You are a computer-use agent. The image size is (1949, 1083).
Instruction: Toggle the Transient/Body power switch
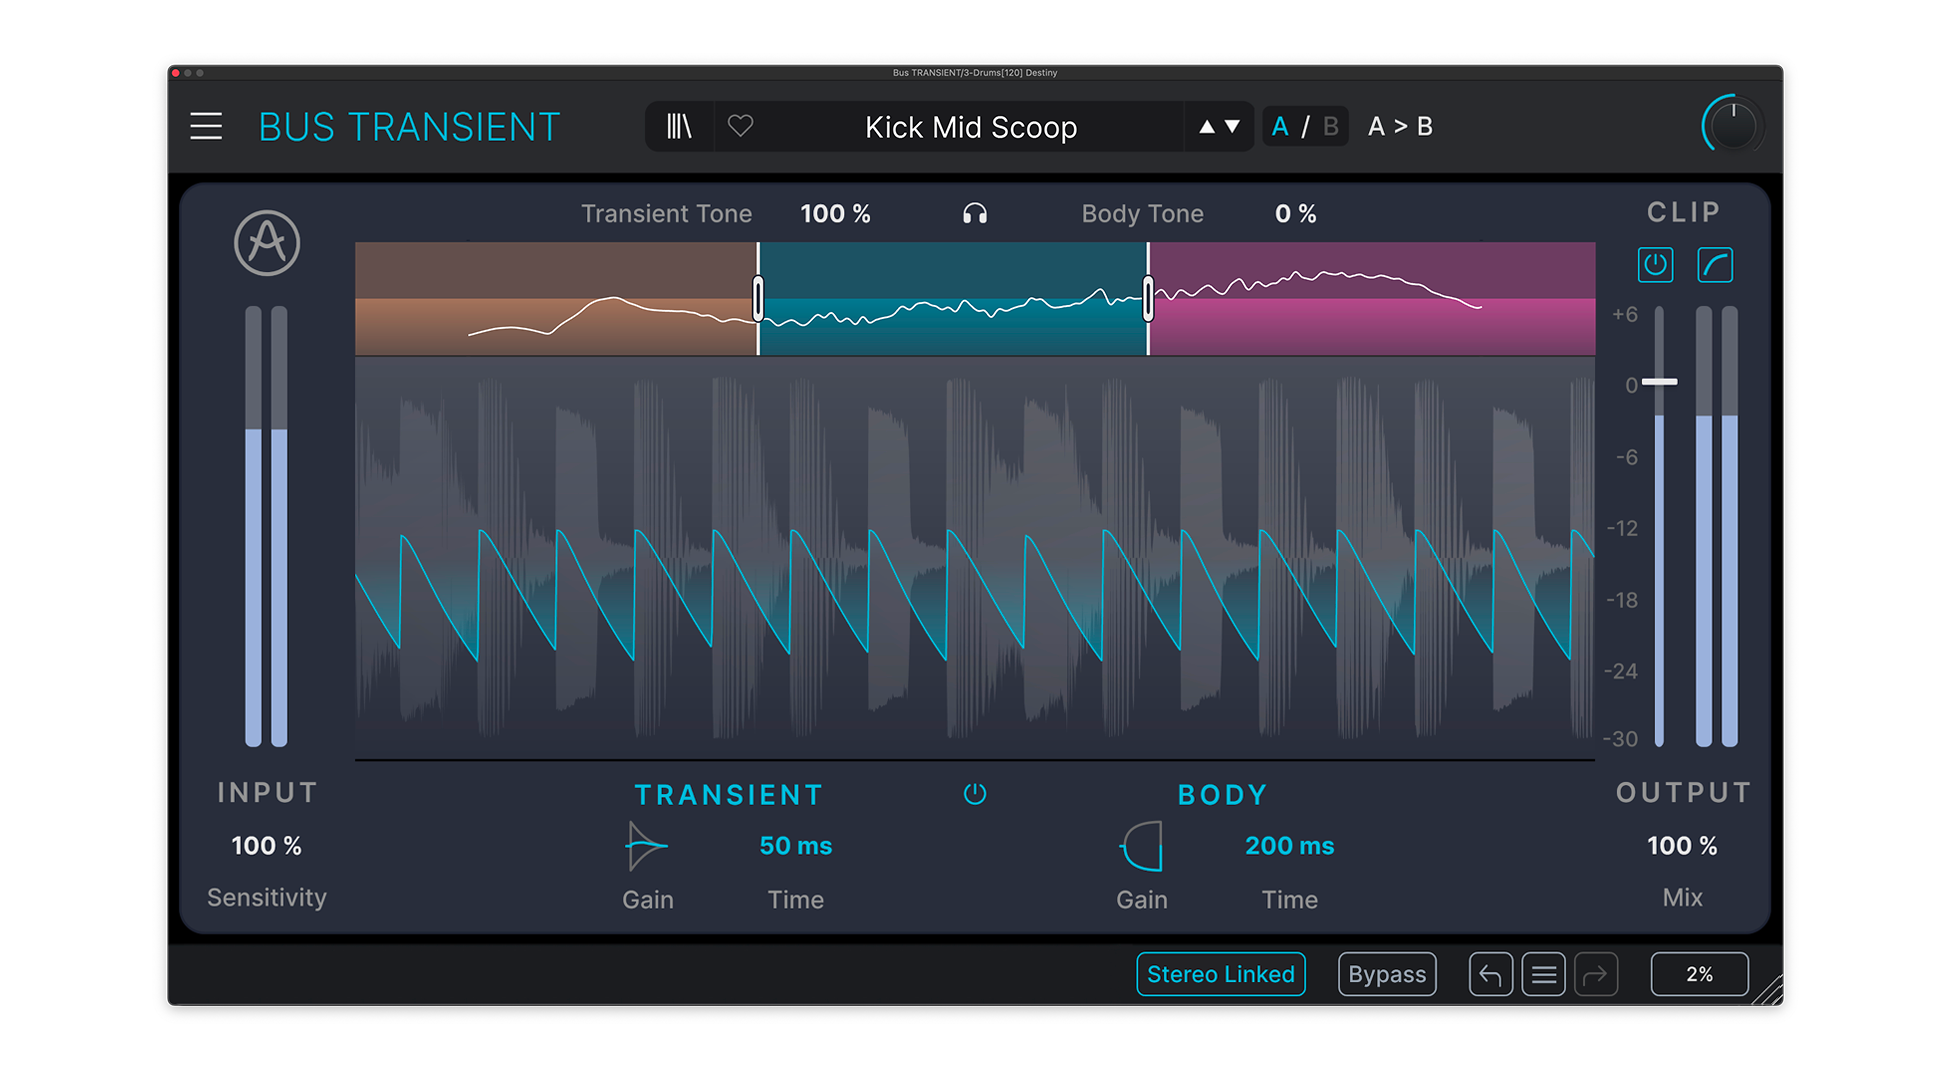[x=974, y=794]
